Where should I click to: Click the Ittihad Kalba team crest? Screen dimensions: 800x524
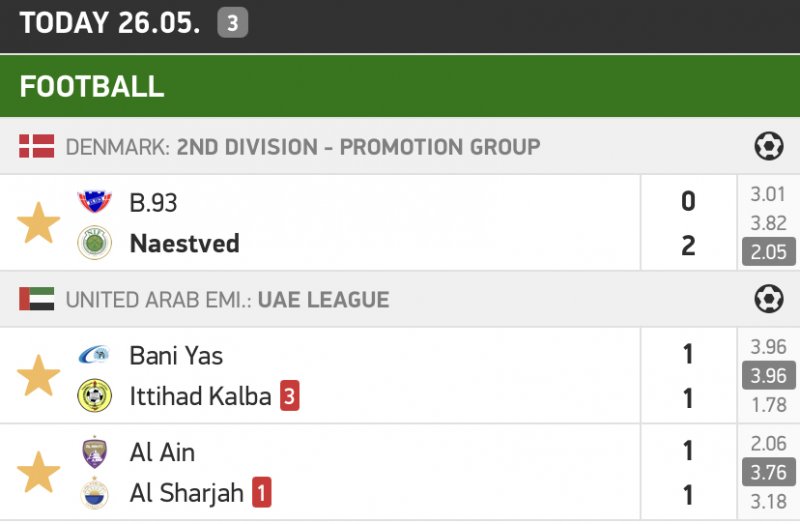95,397
